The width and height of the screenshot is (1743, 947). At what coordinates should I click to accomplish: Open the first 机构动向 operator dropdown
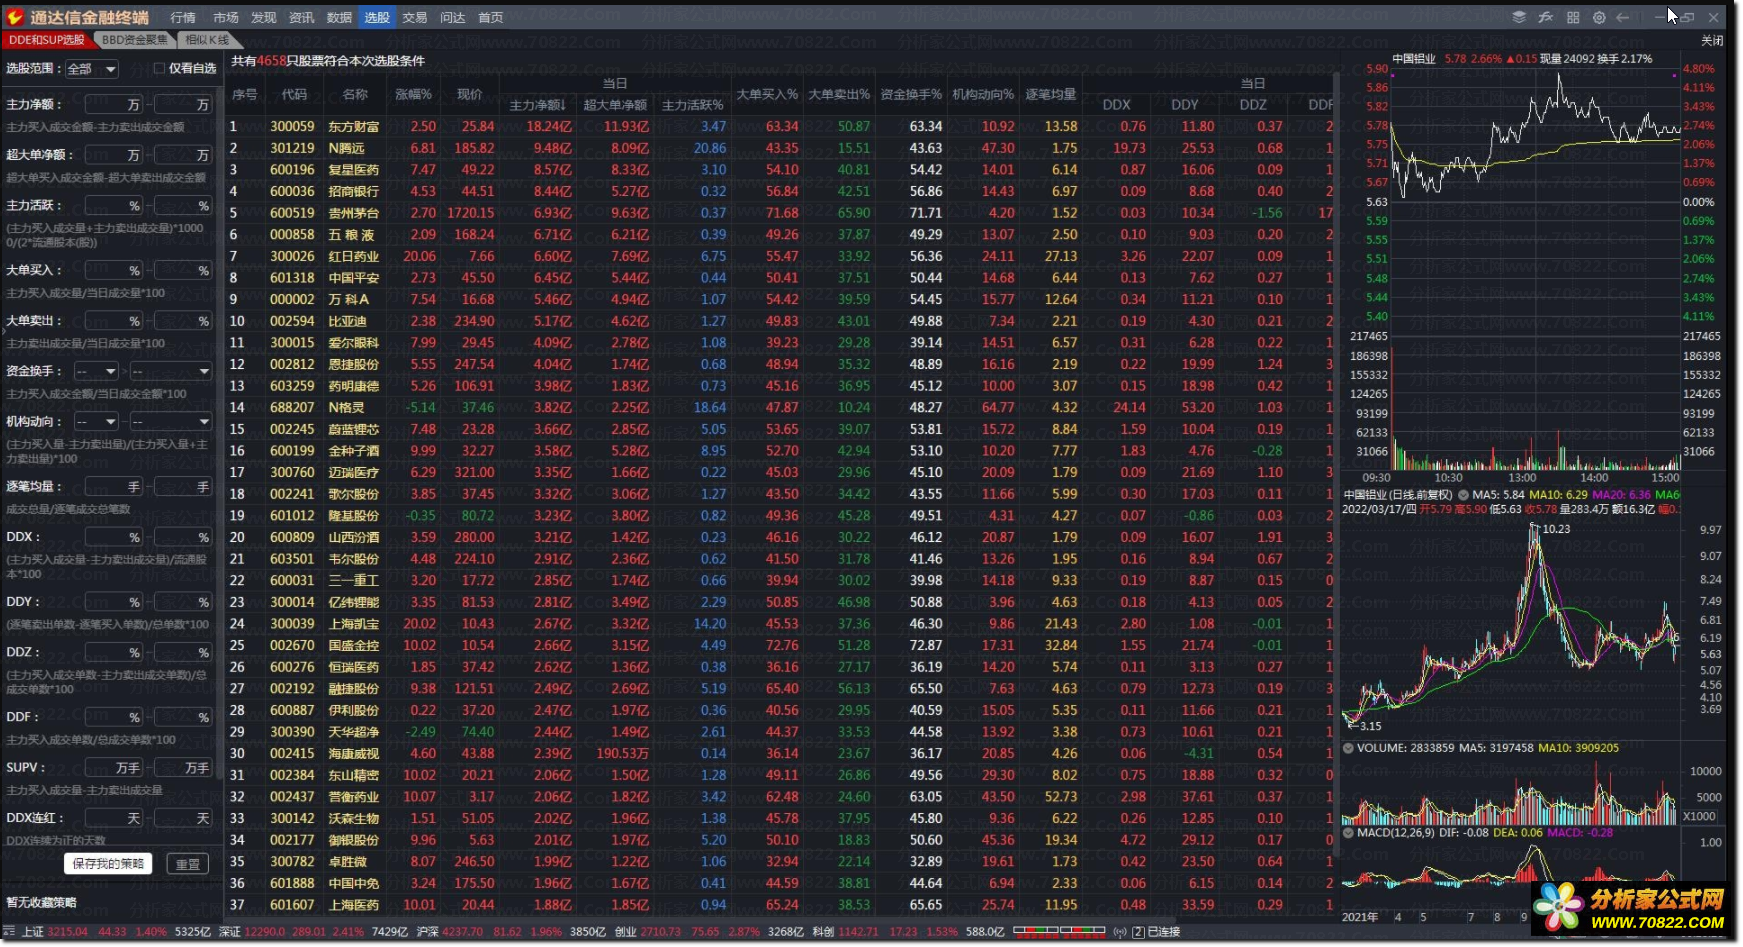click(96, 422)
